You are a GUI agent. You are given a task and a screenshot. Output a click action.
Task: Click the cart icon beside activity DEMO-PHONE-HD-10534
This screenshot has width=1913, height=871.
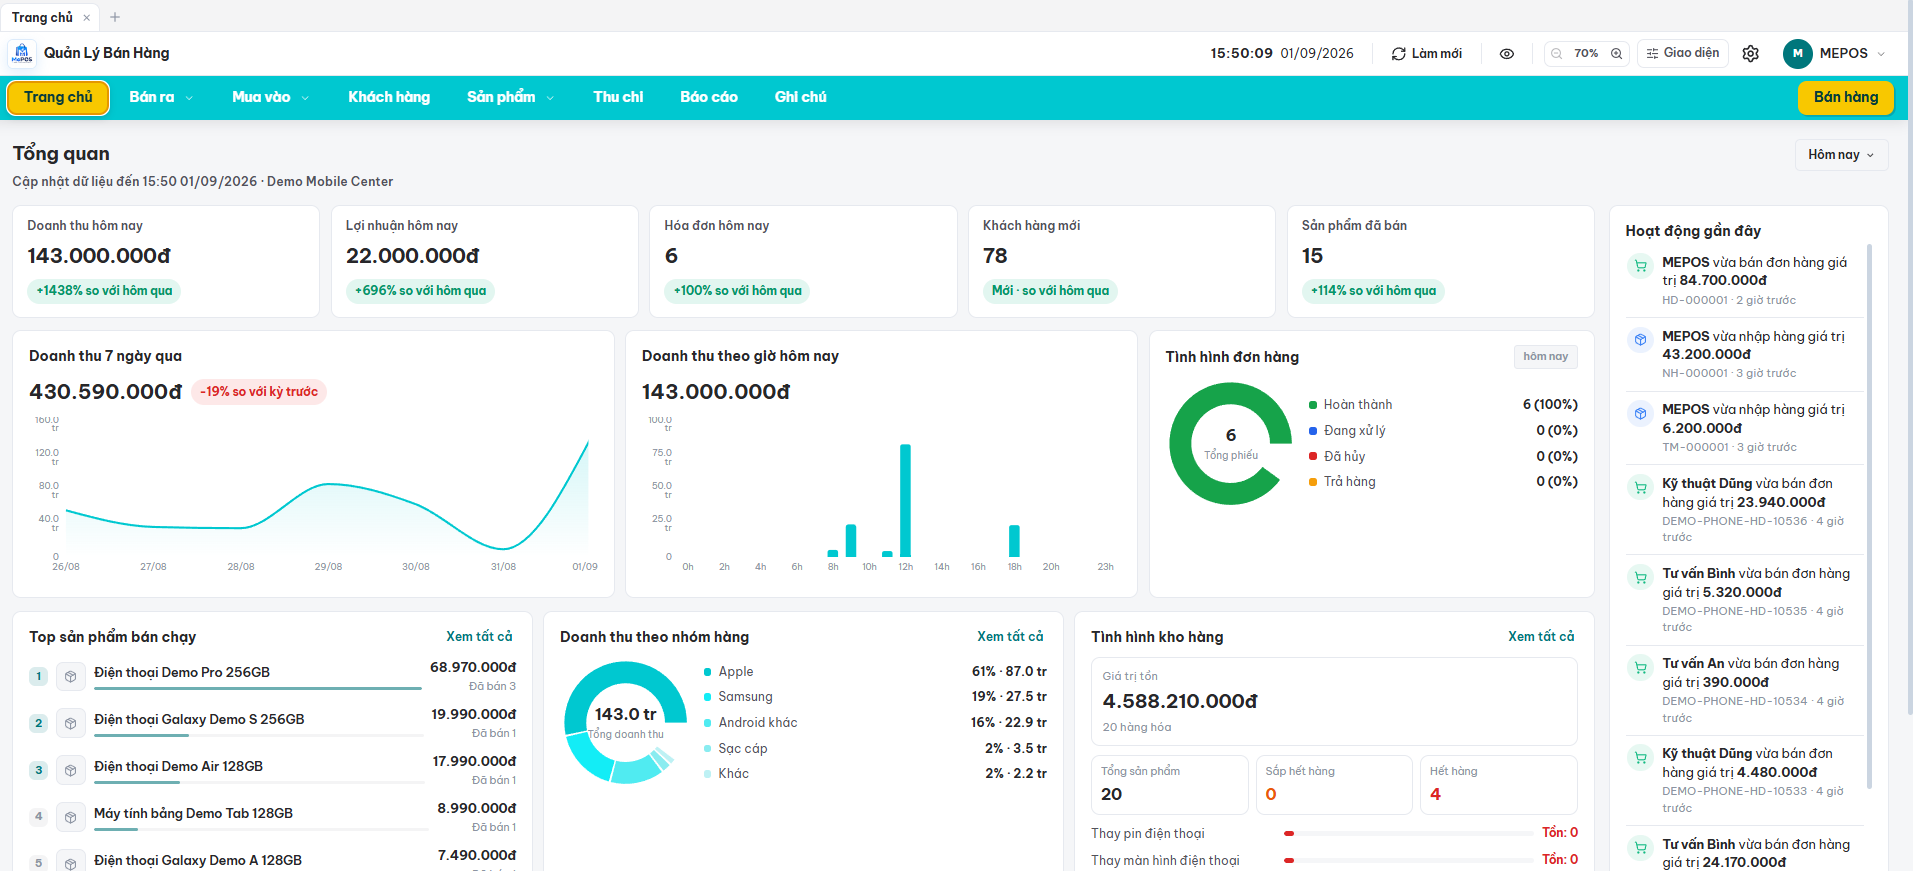(x=1640, y=667)
